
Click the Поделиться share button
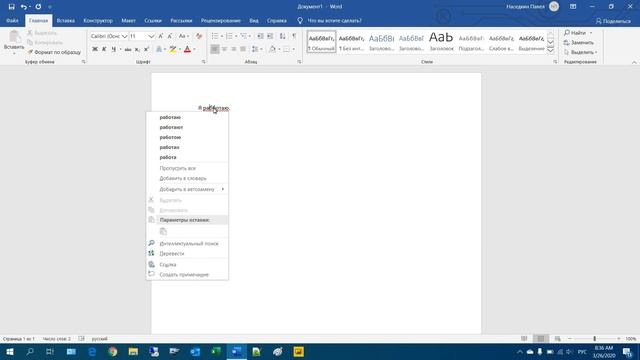pos(613,21)
